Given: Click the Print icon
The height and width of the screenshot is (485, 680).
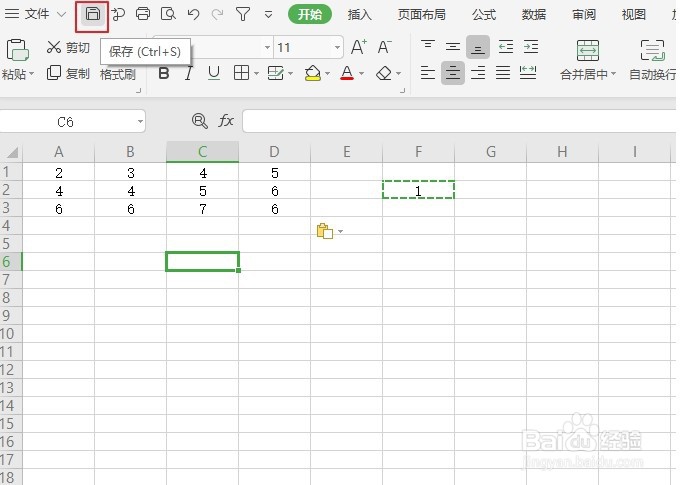Looking at the screenshot, I should tap(143, 14).
